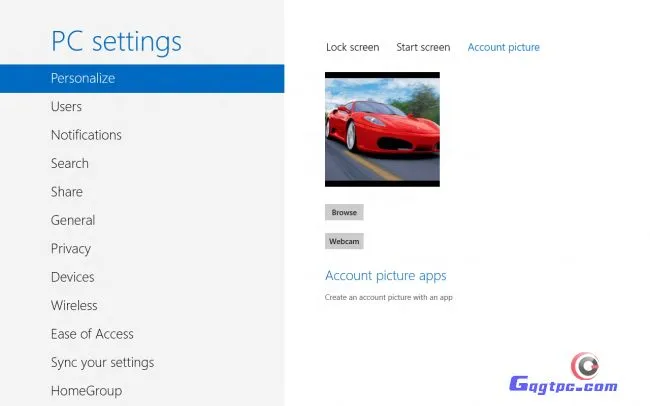Viewport: 650px width, 406px height.
Task: Click the Browse button
Action: pos(344,212)
